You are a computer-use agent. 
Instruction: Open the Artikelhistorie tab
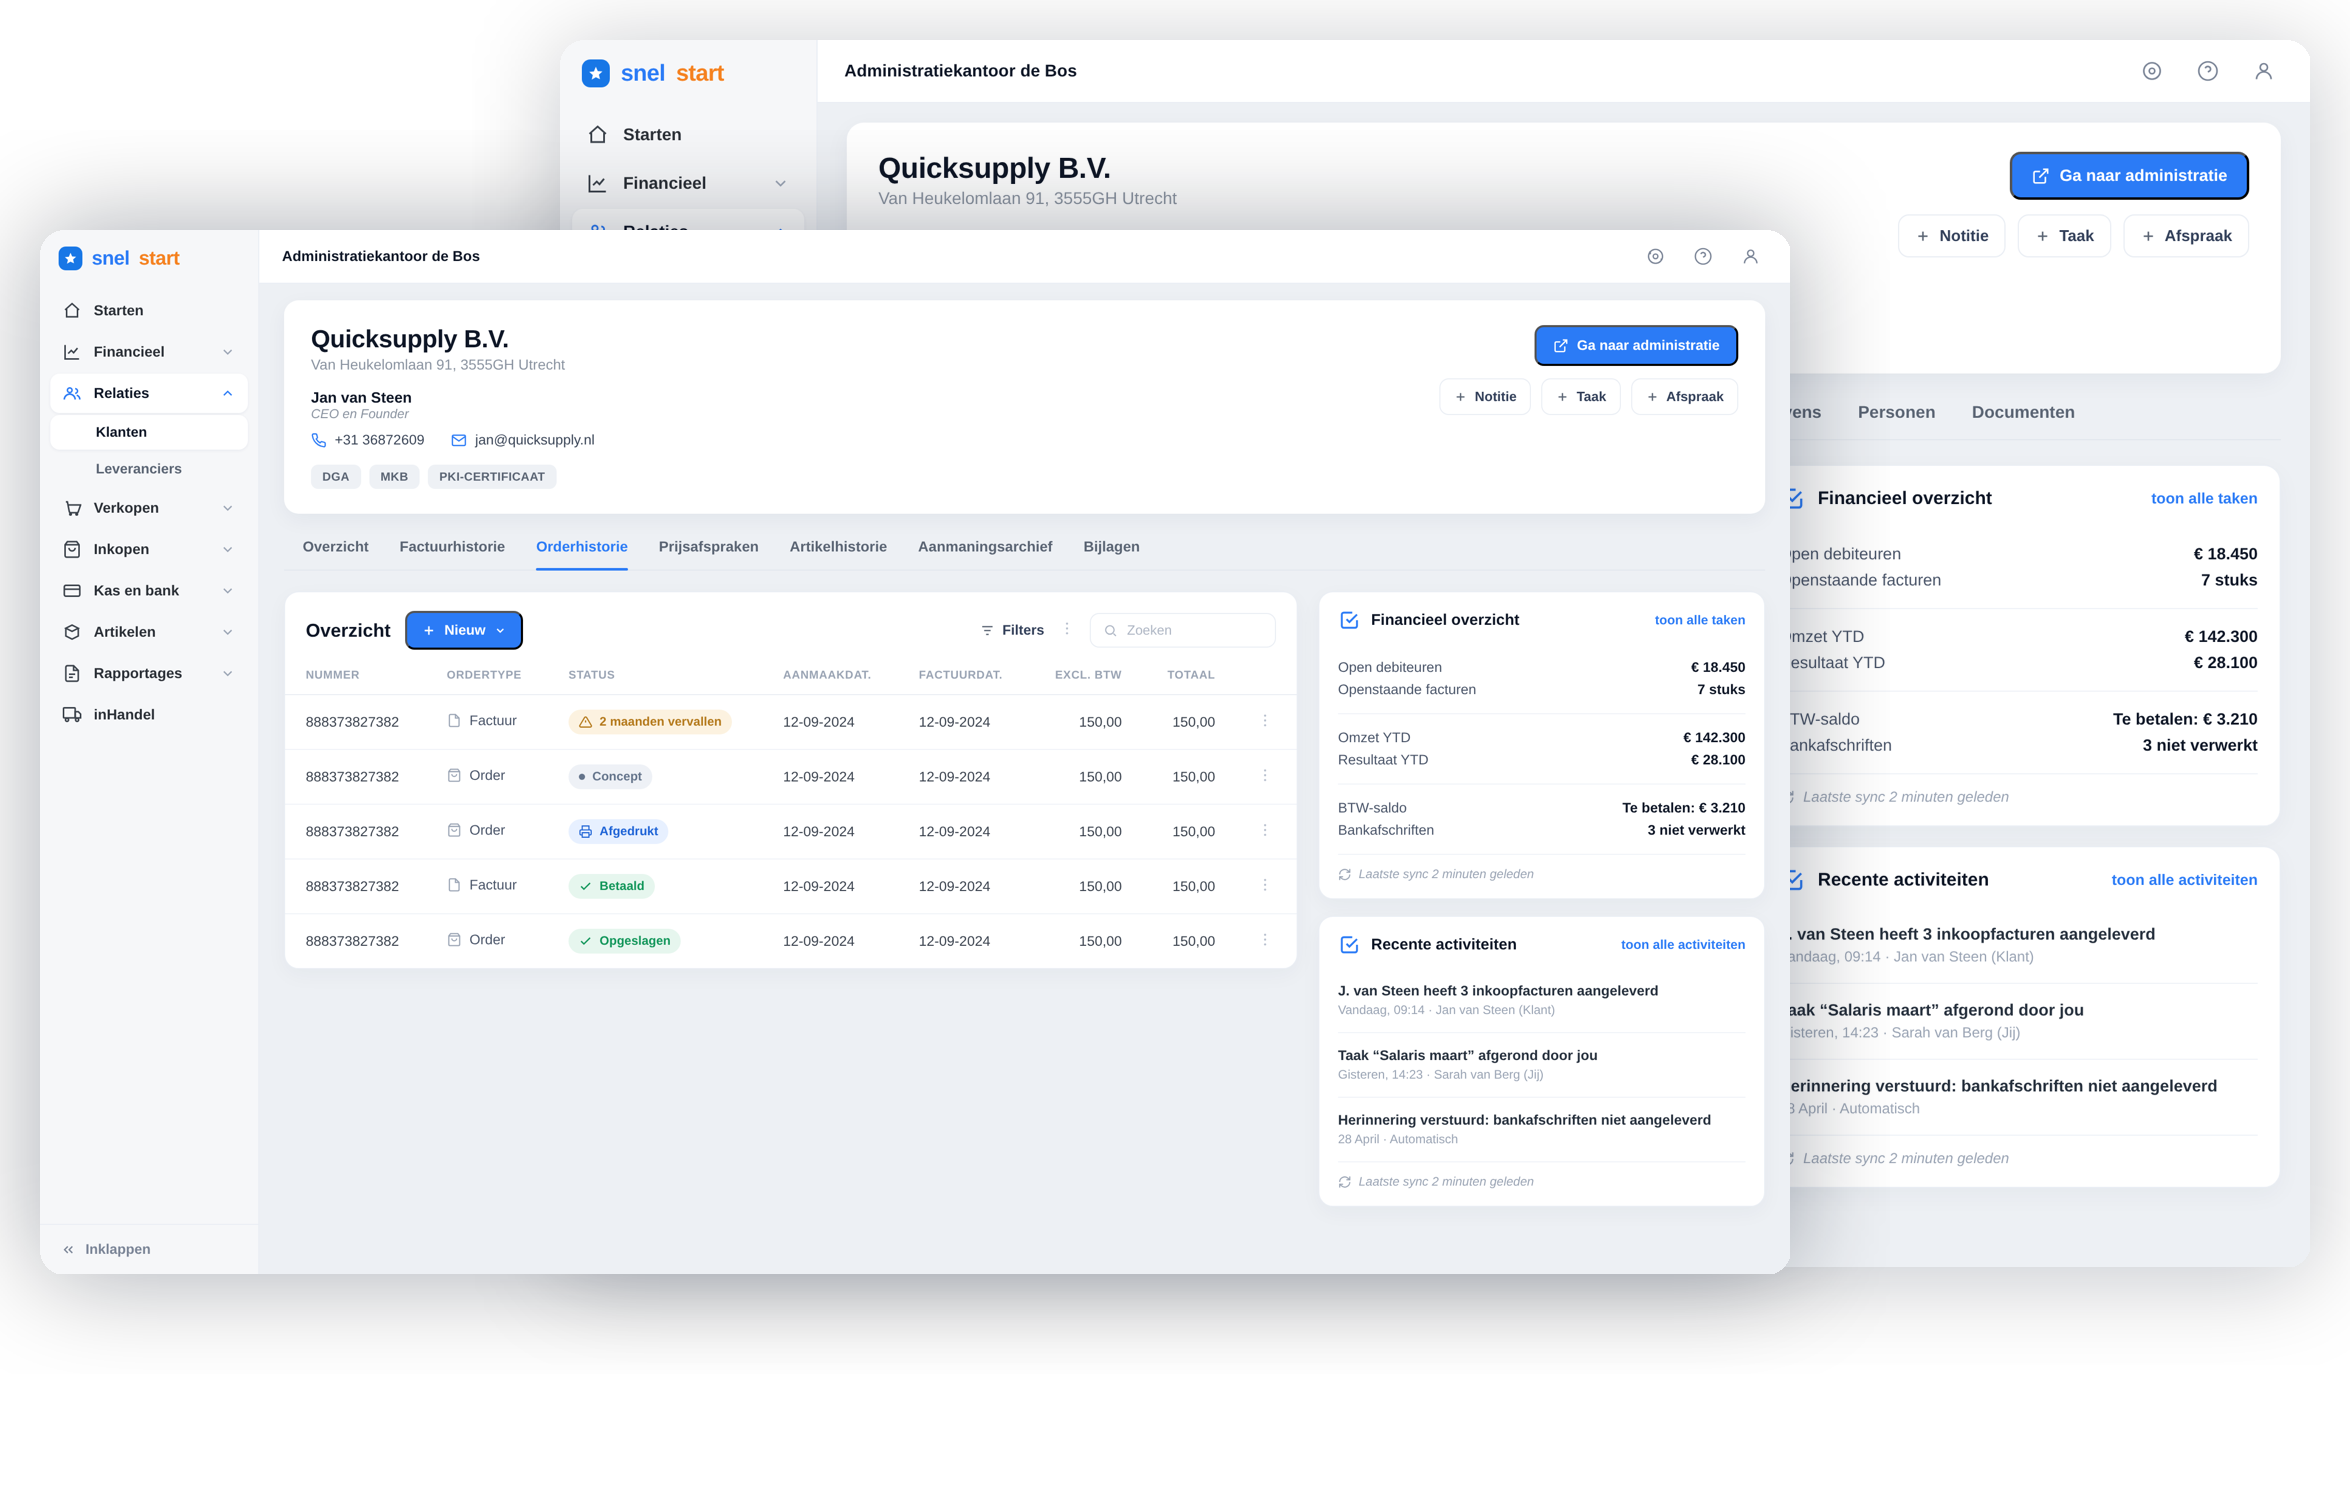tap(838, 546)
